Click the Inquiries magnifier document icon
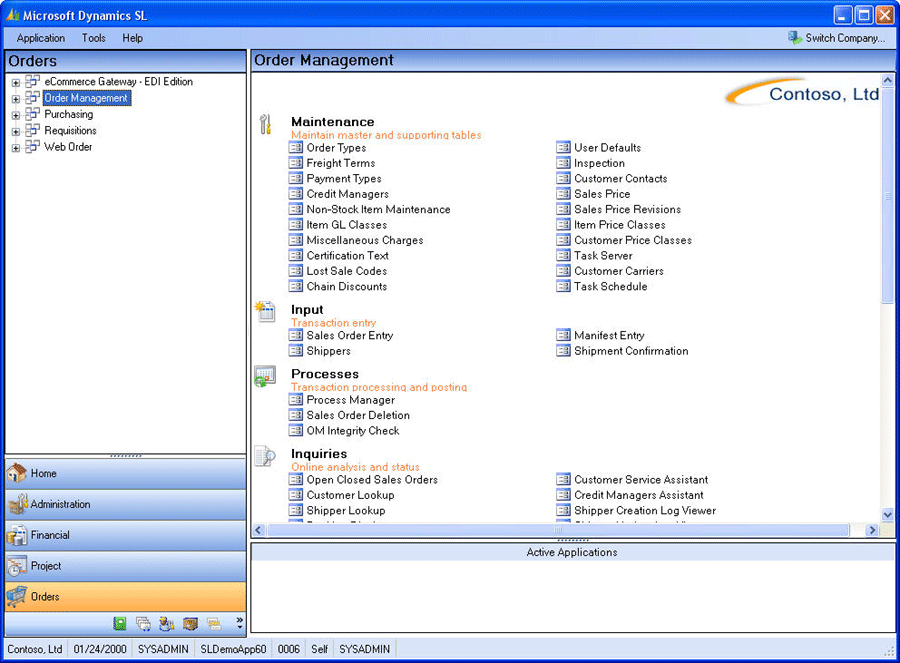 point(265,456)
